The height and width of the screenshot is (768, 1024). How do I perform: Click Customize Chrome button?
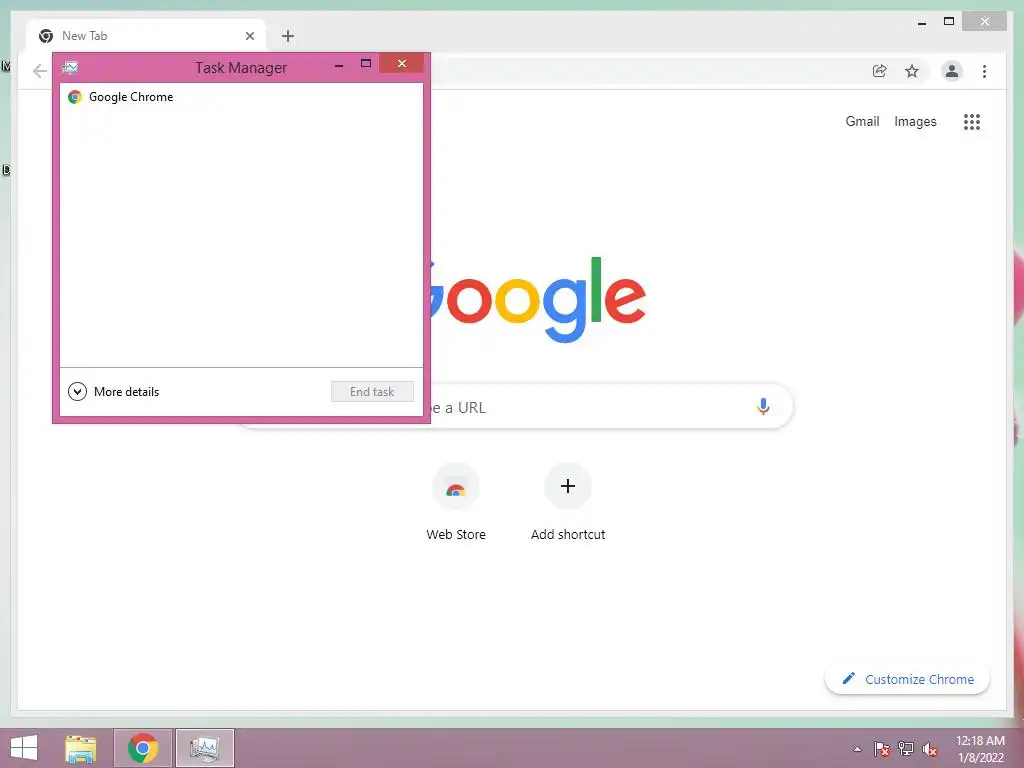point(907,679)
